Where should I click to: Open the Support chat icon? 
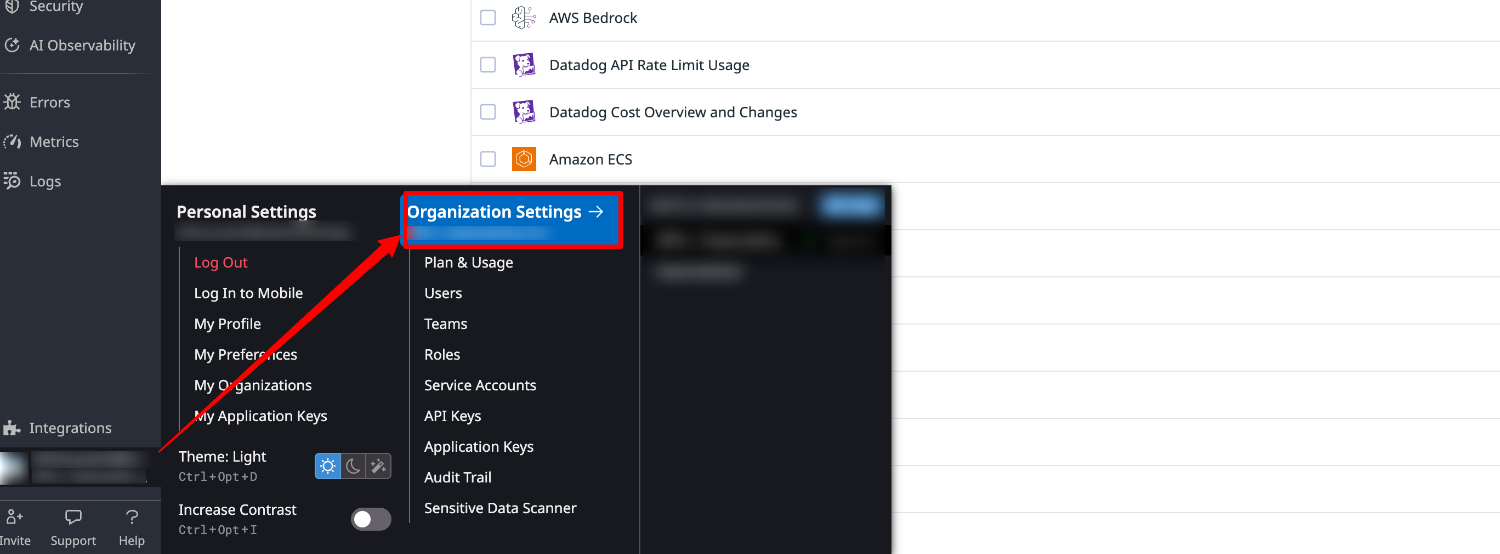(x=73, y=517)
